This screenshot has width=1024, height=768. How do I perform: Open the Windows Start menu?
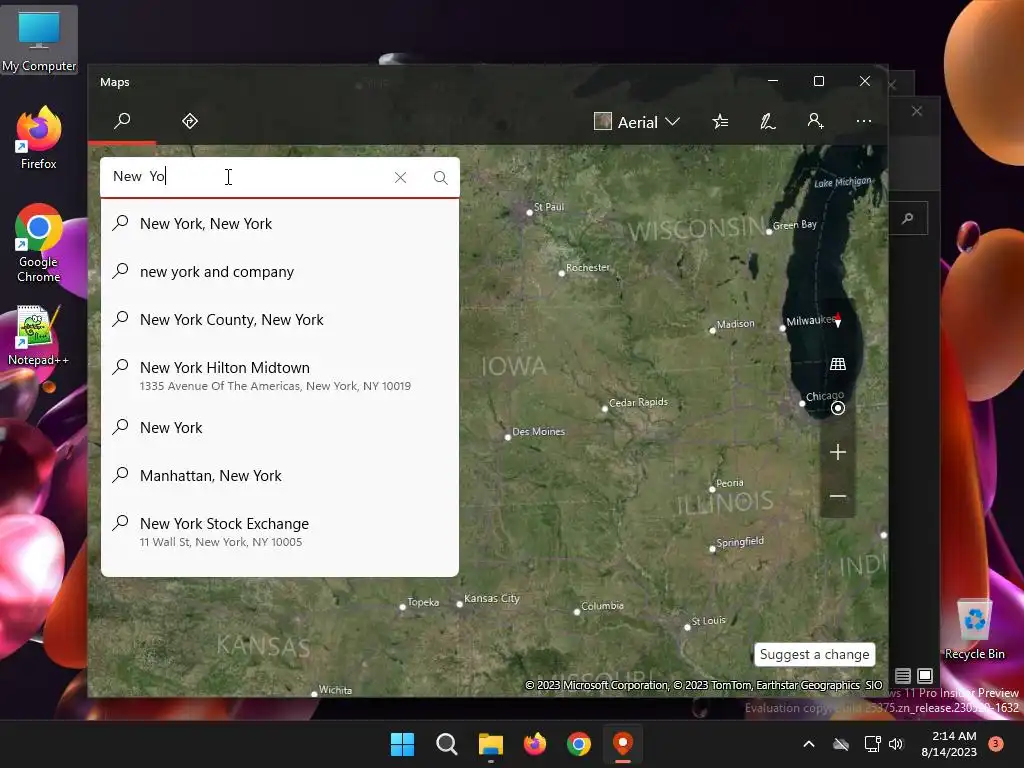[402, 744]
